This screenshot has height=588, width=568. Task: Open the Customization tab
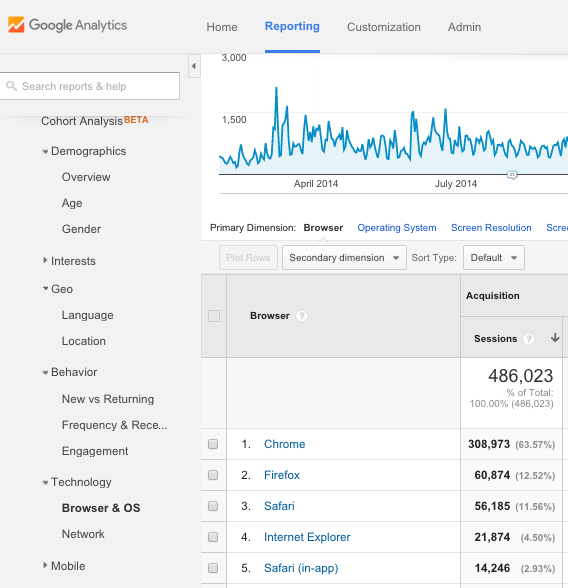(x=384, y=27)
